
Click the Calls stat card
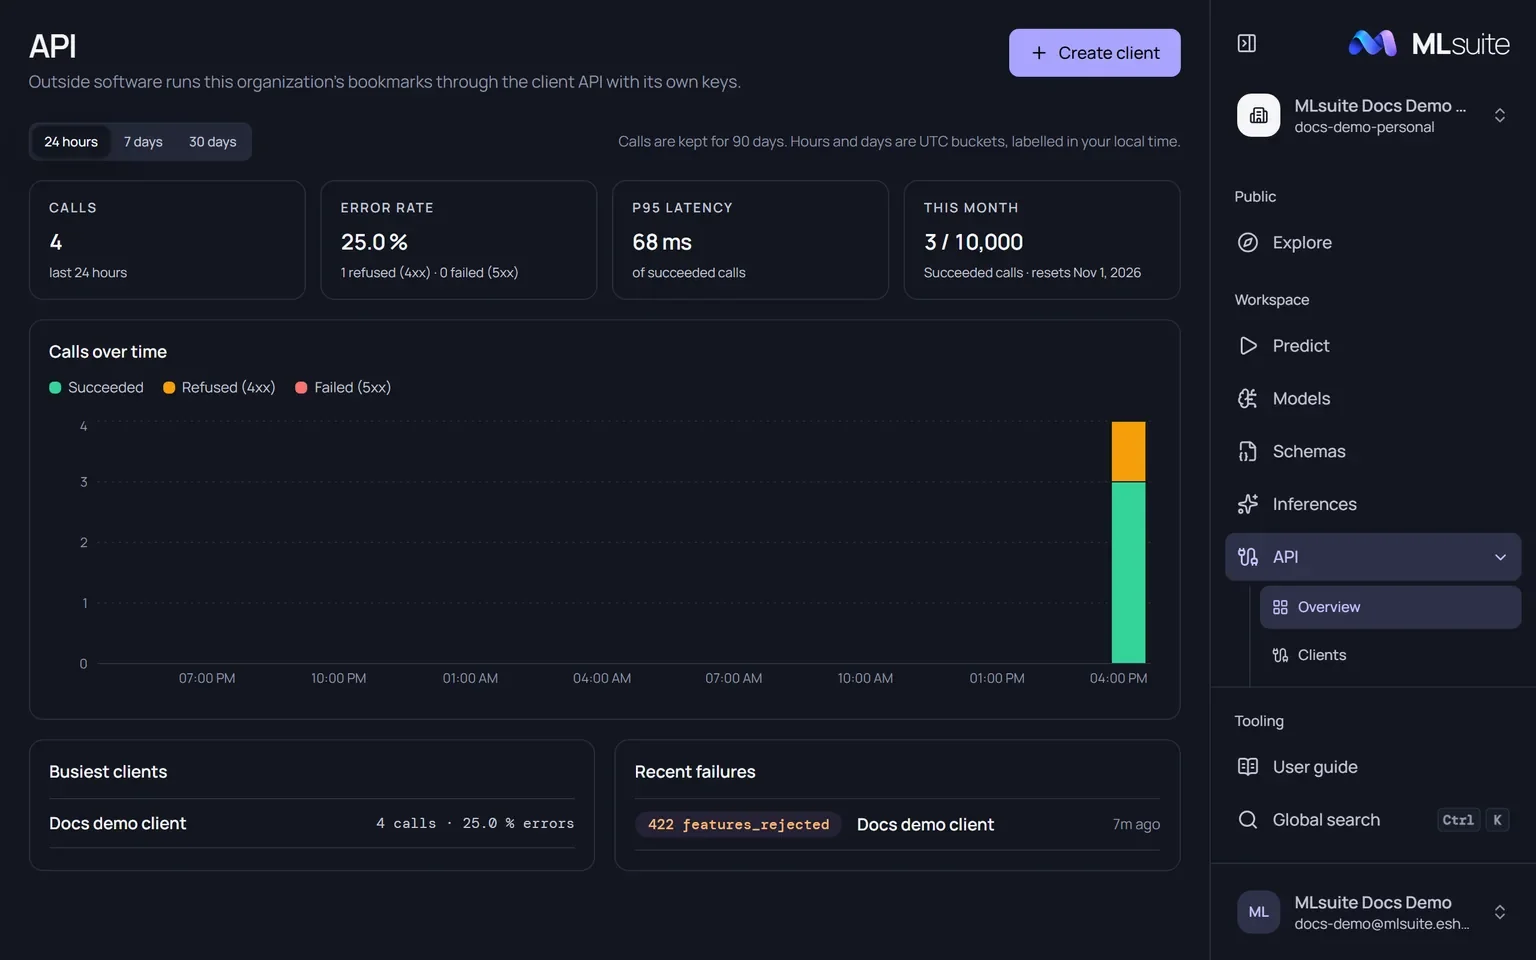point(167,240)
